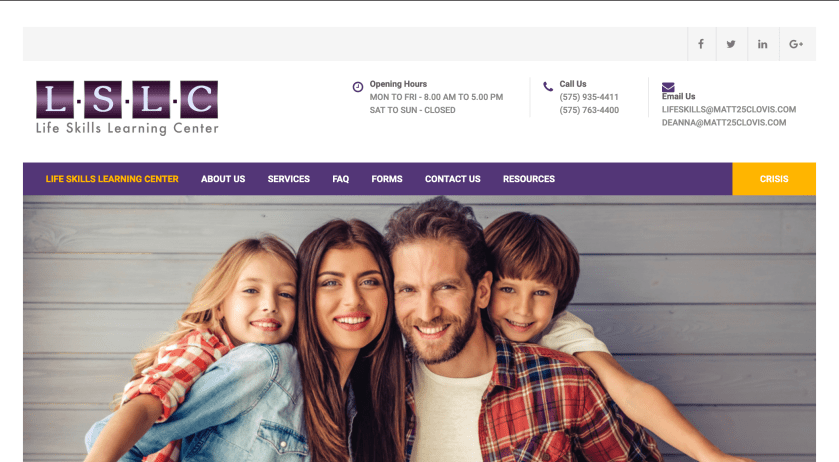
Task: Click the envelope icon above Email Us
Action: click(x=668, y=87)
